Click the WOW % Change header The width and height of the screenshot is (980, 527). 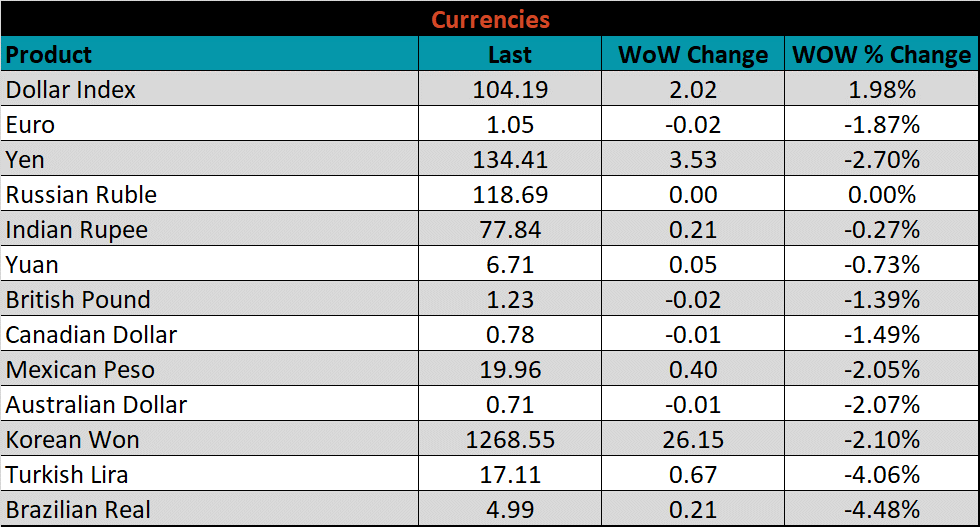coord(881,54)
